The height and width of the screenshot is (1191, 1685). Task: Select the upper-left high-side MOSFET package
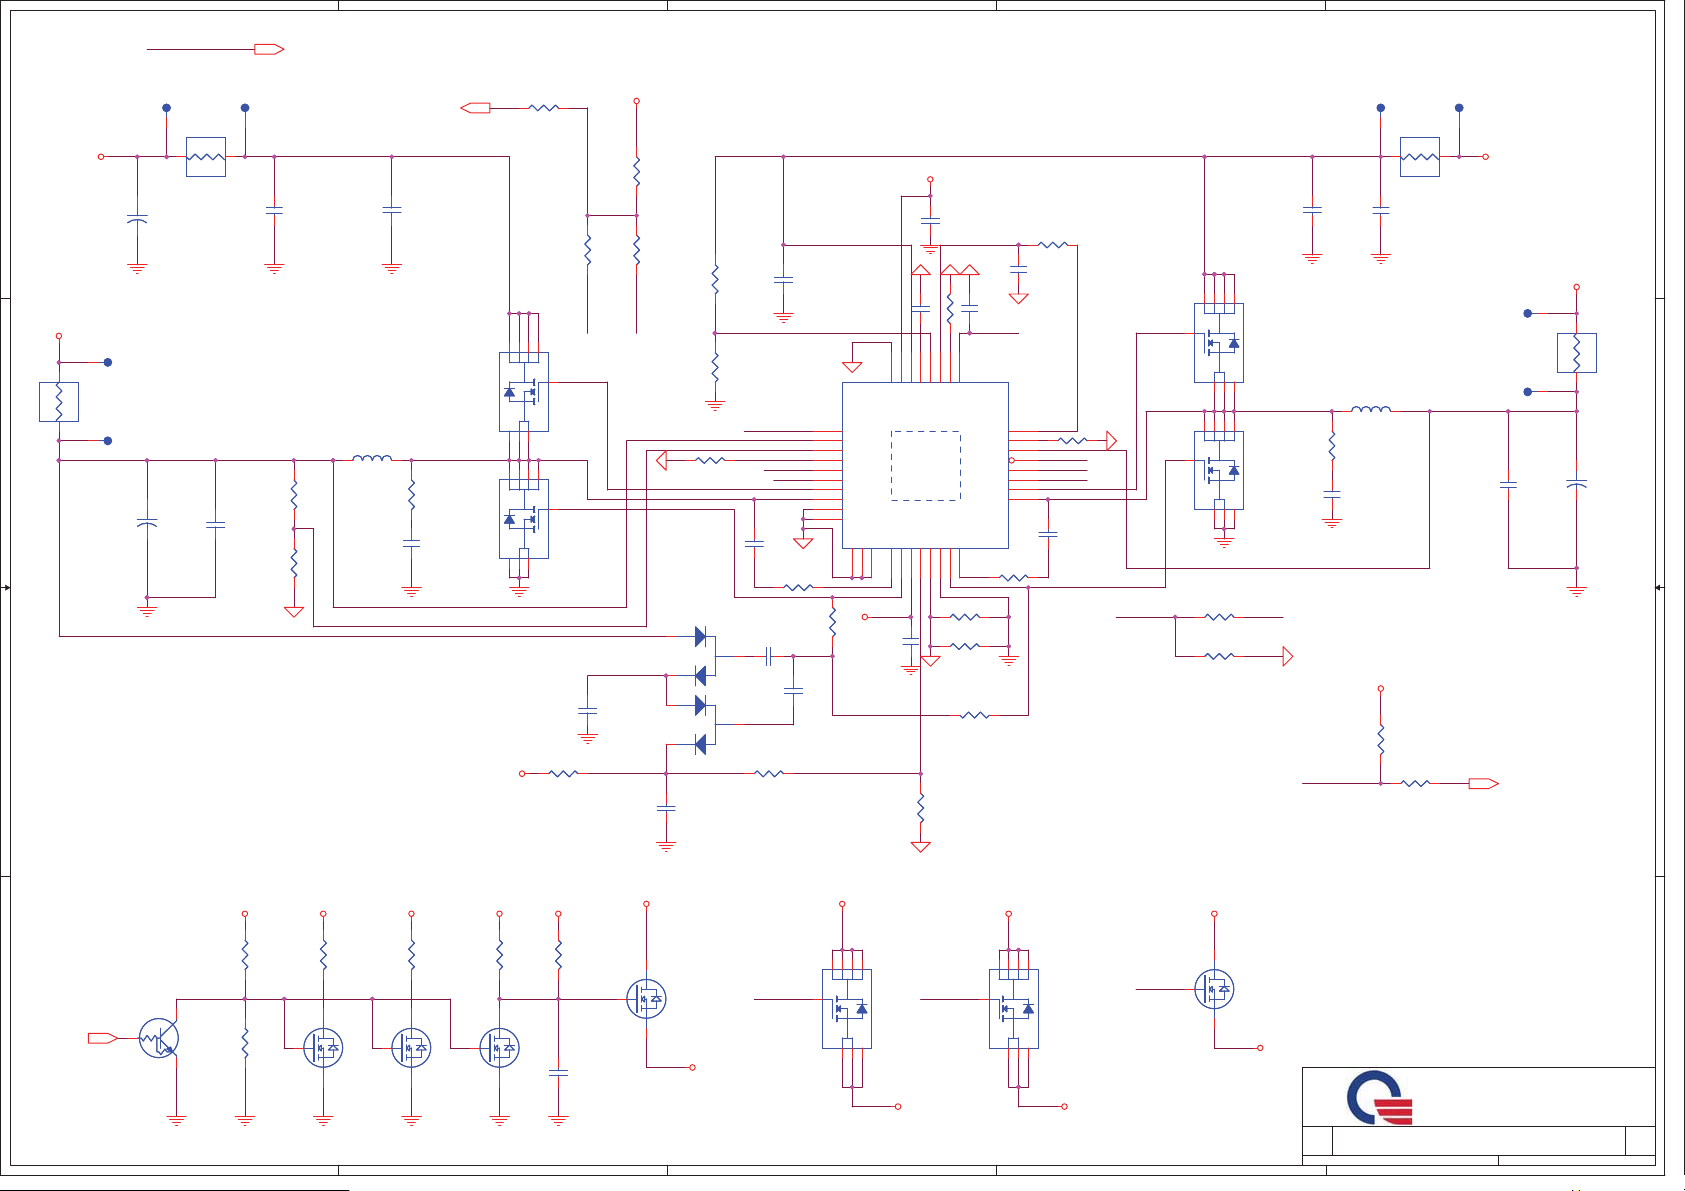[524, 392]
